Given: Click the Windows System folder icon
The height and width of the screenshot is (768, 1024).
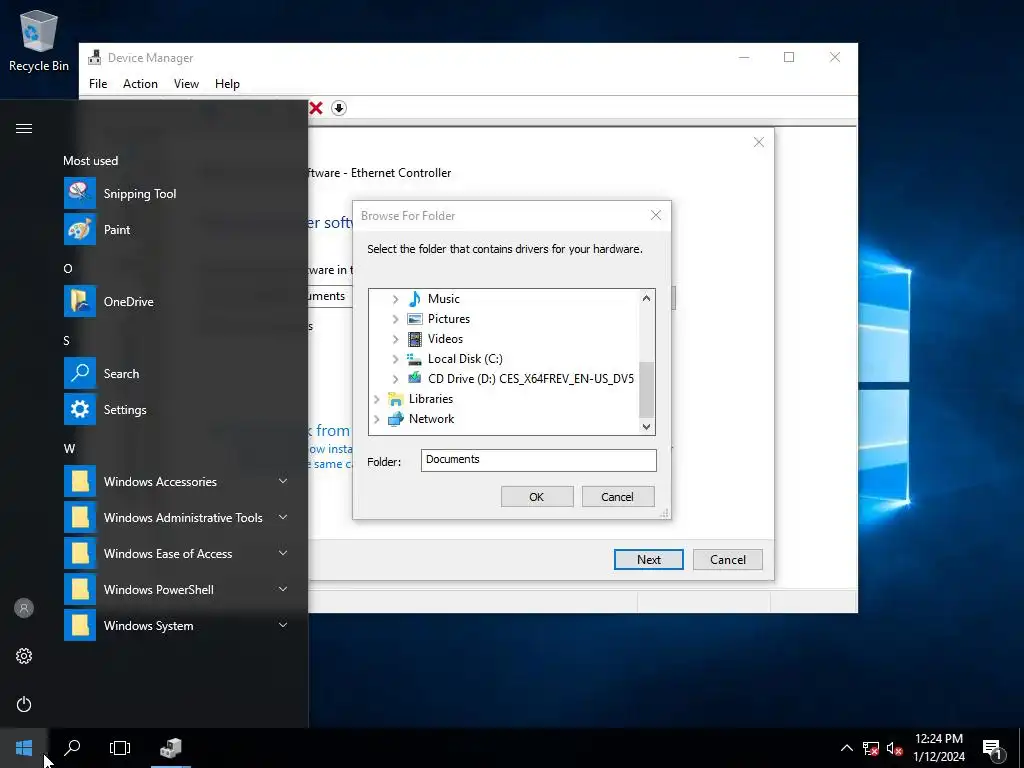Looking at the screenshot, I should pyautogui.click(x=80, y=625).
